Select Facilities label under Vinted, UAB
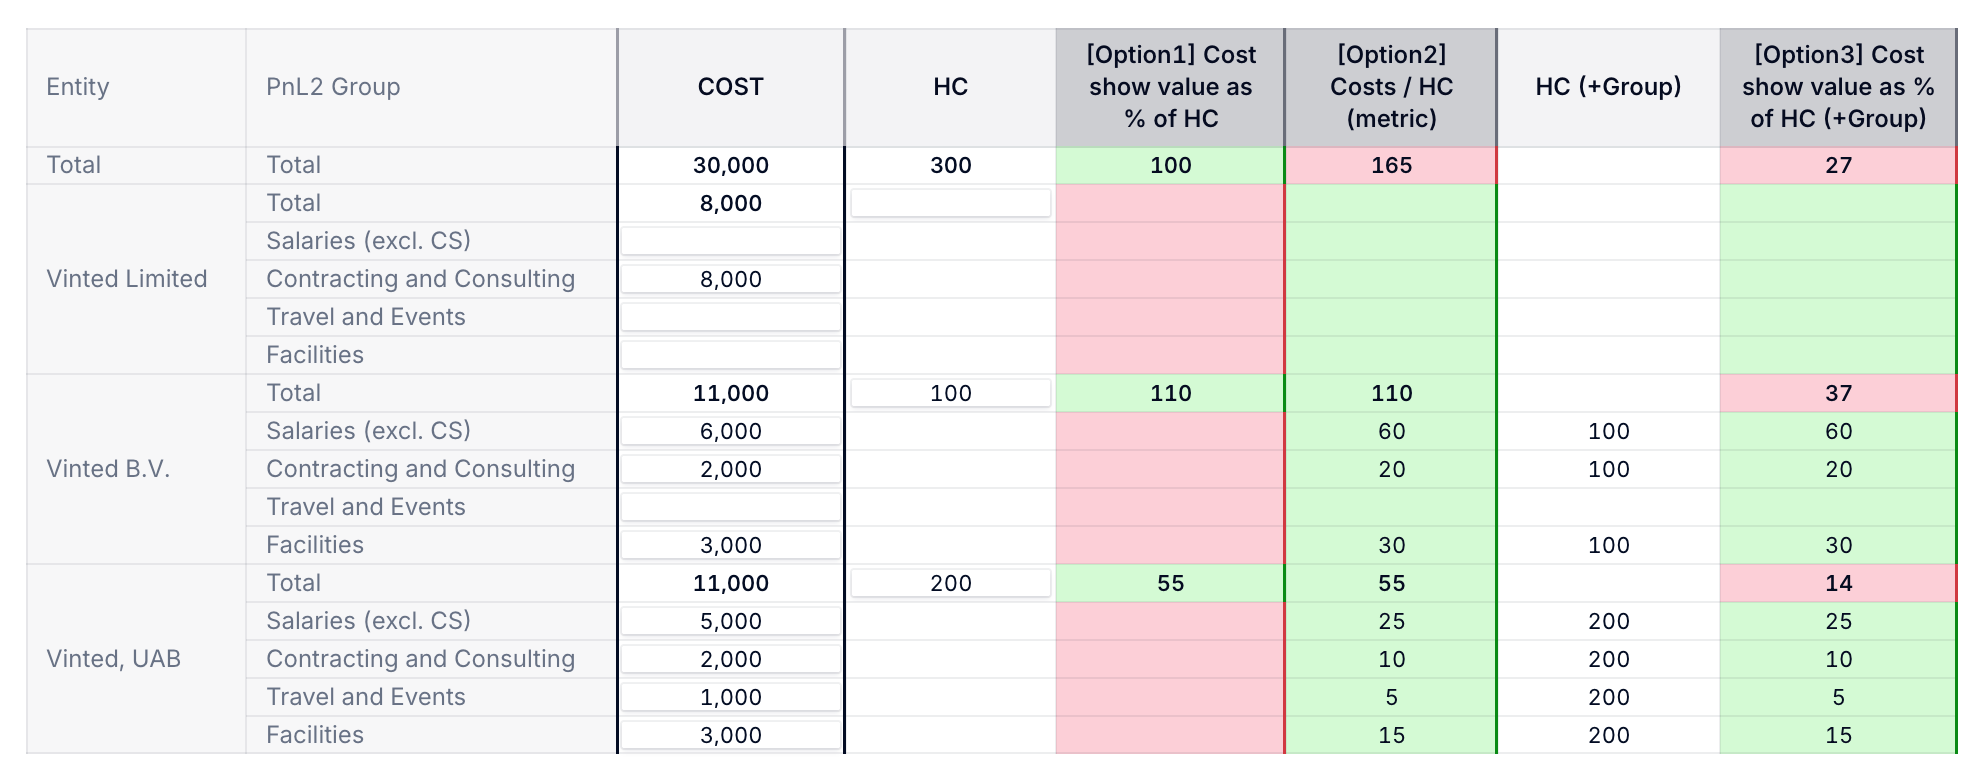Screen dimensions: 1982x782 tap(315, 735)
